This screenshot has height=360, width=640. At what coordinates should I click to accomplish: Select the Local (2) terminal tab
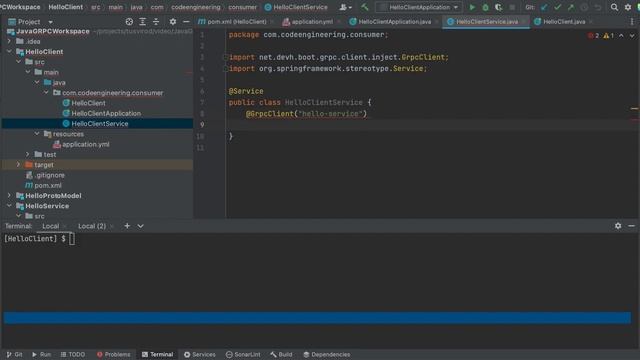pos(92,226)
